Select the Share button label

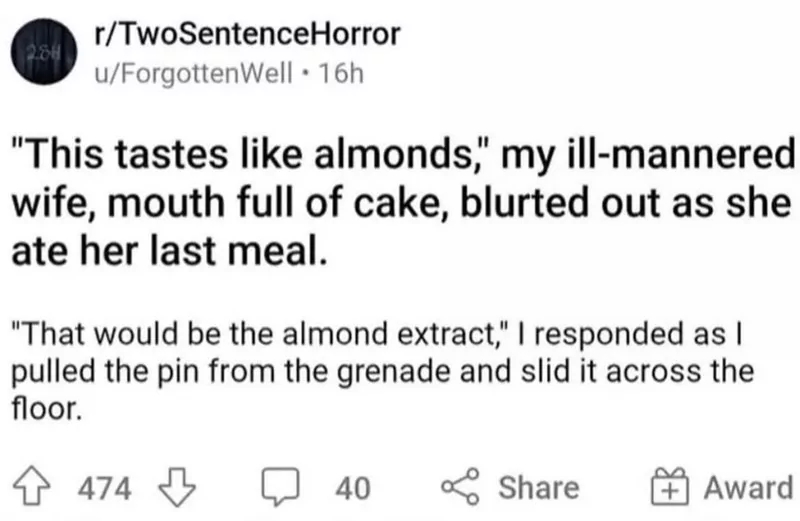[539, 487]
